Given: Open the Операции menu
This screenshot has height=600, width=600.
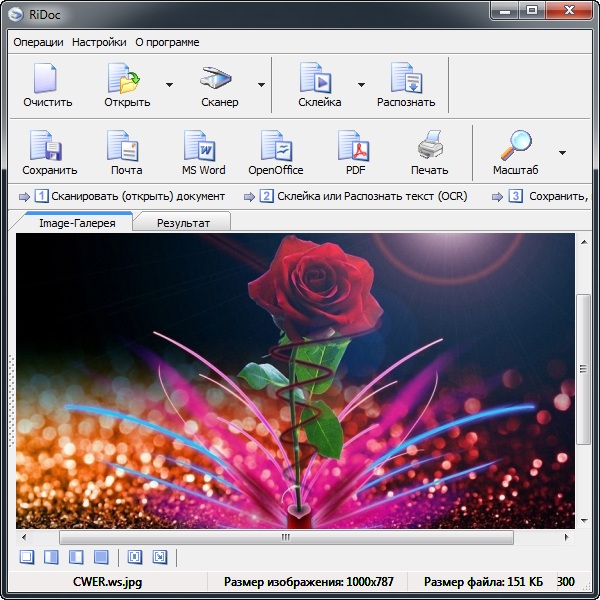Looking at the screenshot, I should (x=38, y=42).
